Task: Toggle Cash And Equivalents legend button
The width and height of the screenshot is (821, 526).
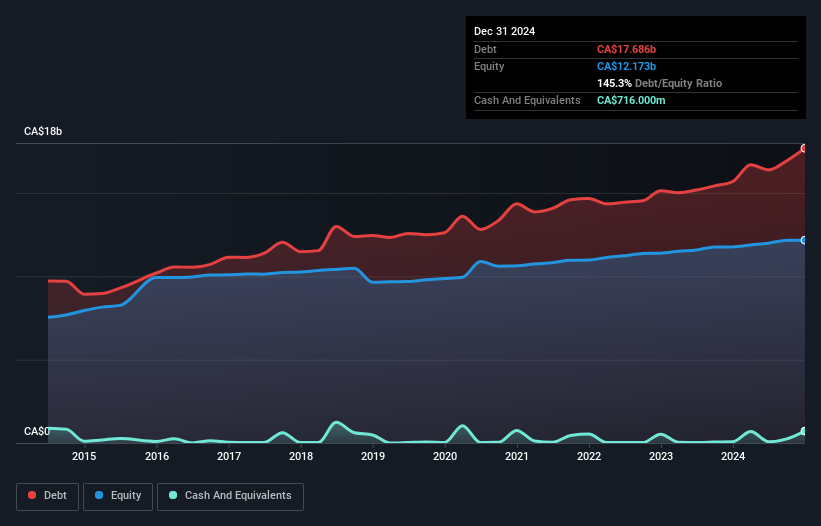Action: click(230, 496)
